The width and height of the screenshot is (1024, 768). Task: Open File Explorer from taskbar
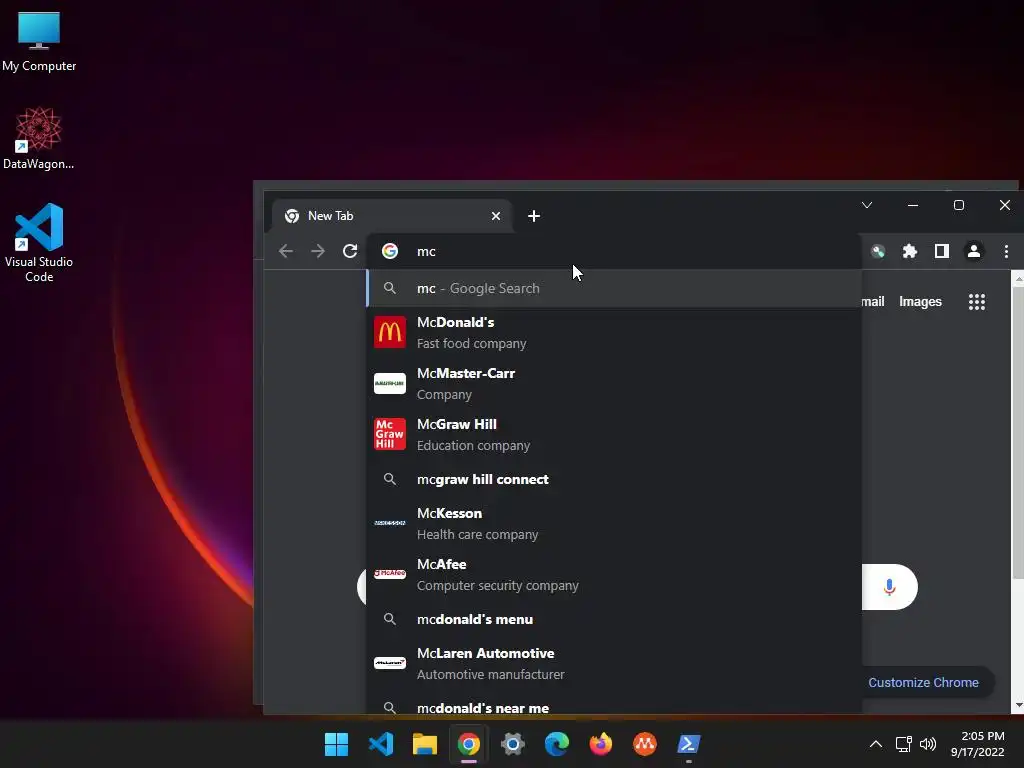(x=424, y=744)
